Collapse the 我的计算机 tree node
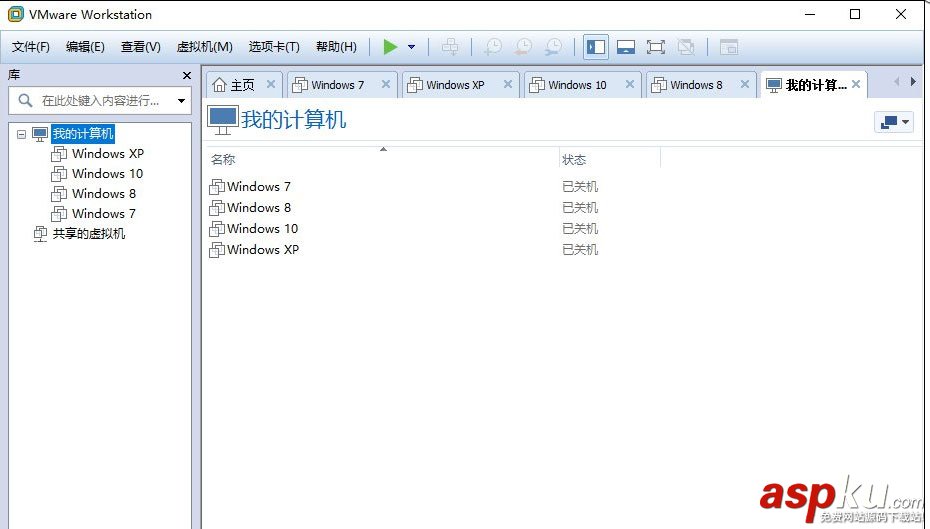This screenshot has width=930, height=529. point(21,134)
